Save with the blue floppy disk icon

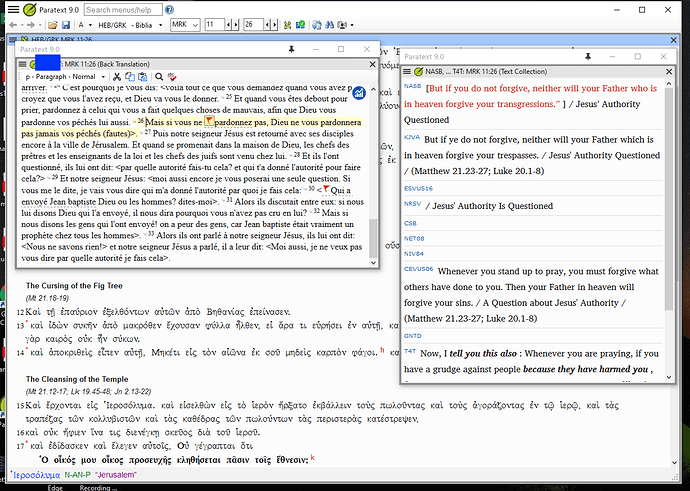click(66, 25)
